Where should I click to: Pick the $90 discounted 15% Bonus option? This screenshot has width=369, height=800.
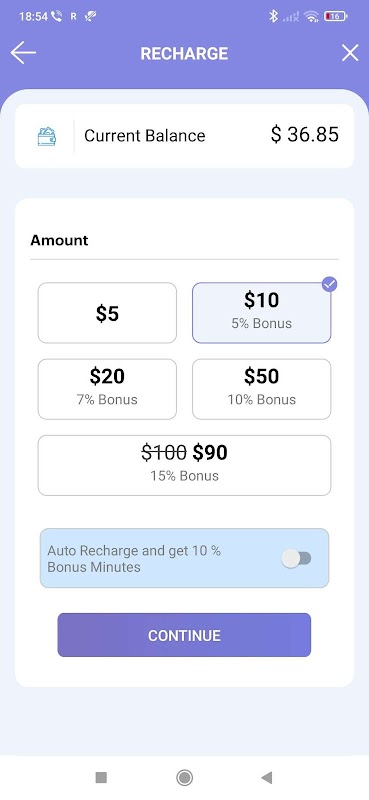(x=184, y=465)
